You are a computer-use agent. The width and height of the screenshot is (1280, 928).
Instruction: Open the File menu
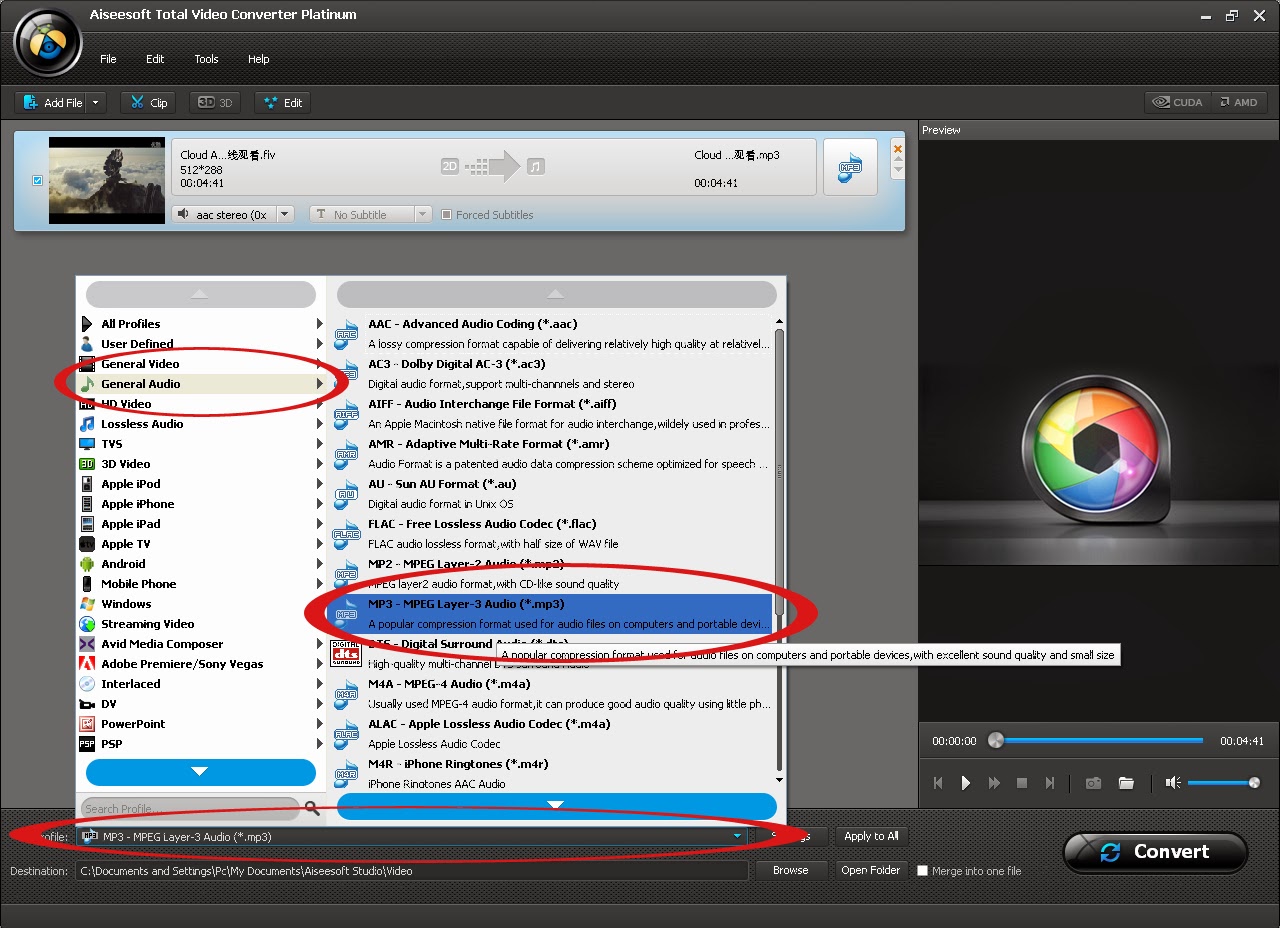[108, 59]
